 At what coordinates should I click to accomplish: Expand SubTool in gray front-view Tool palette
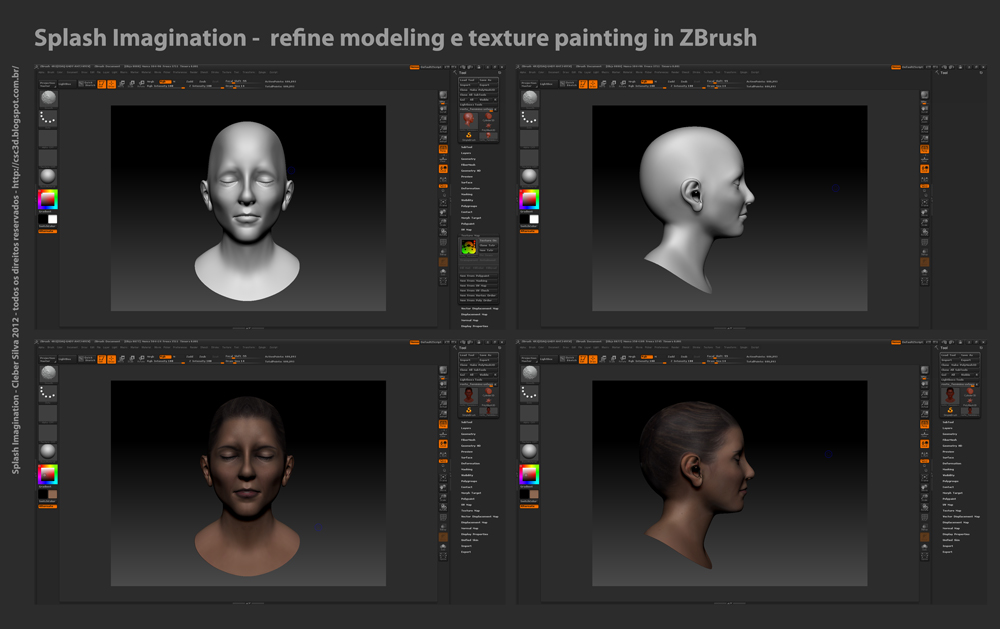click(467, 147)
